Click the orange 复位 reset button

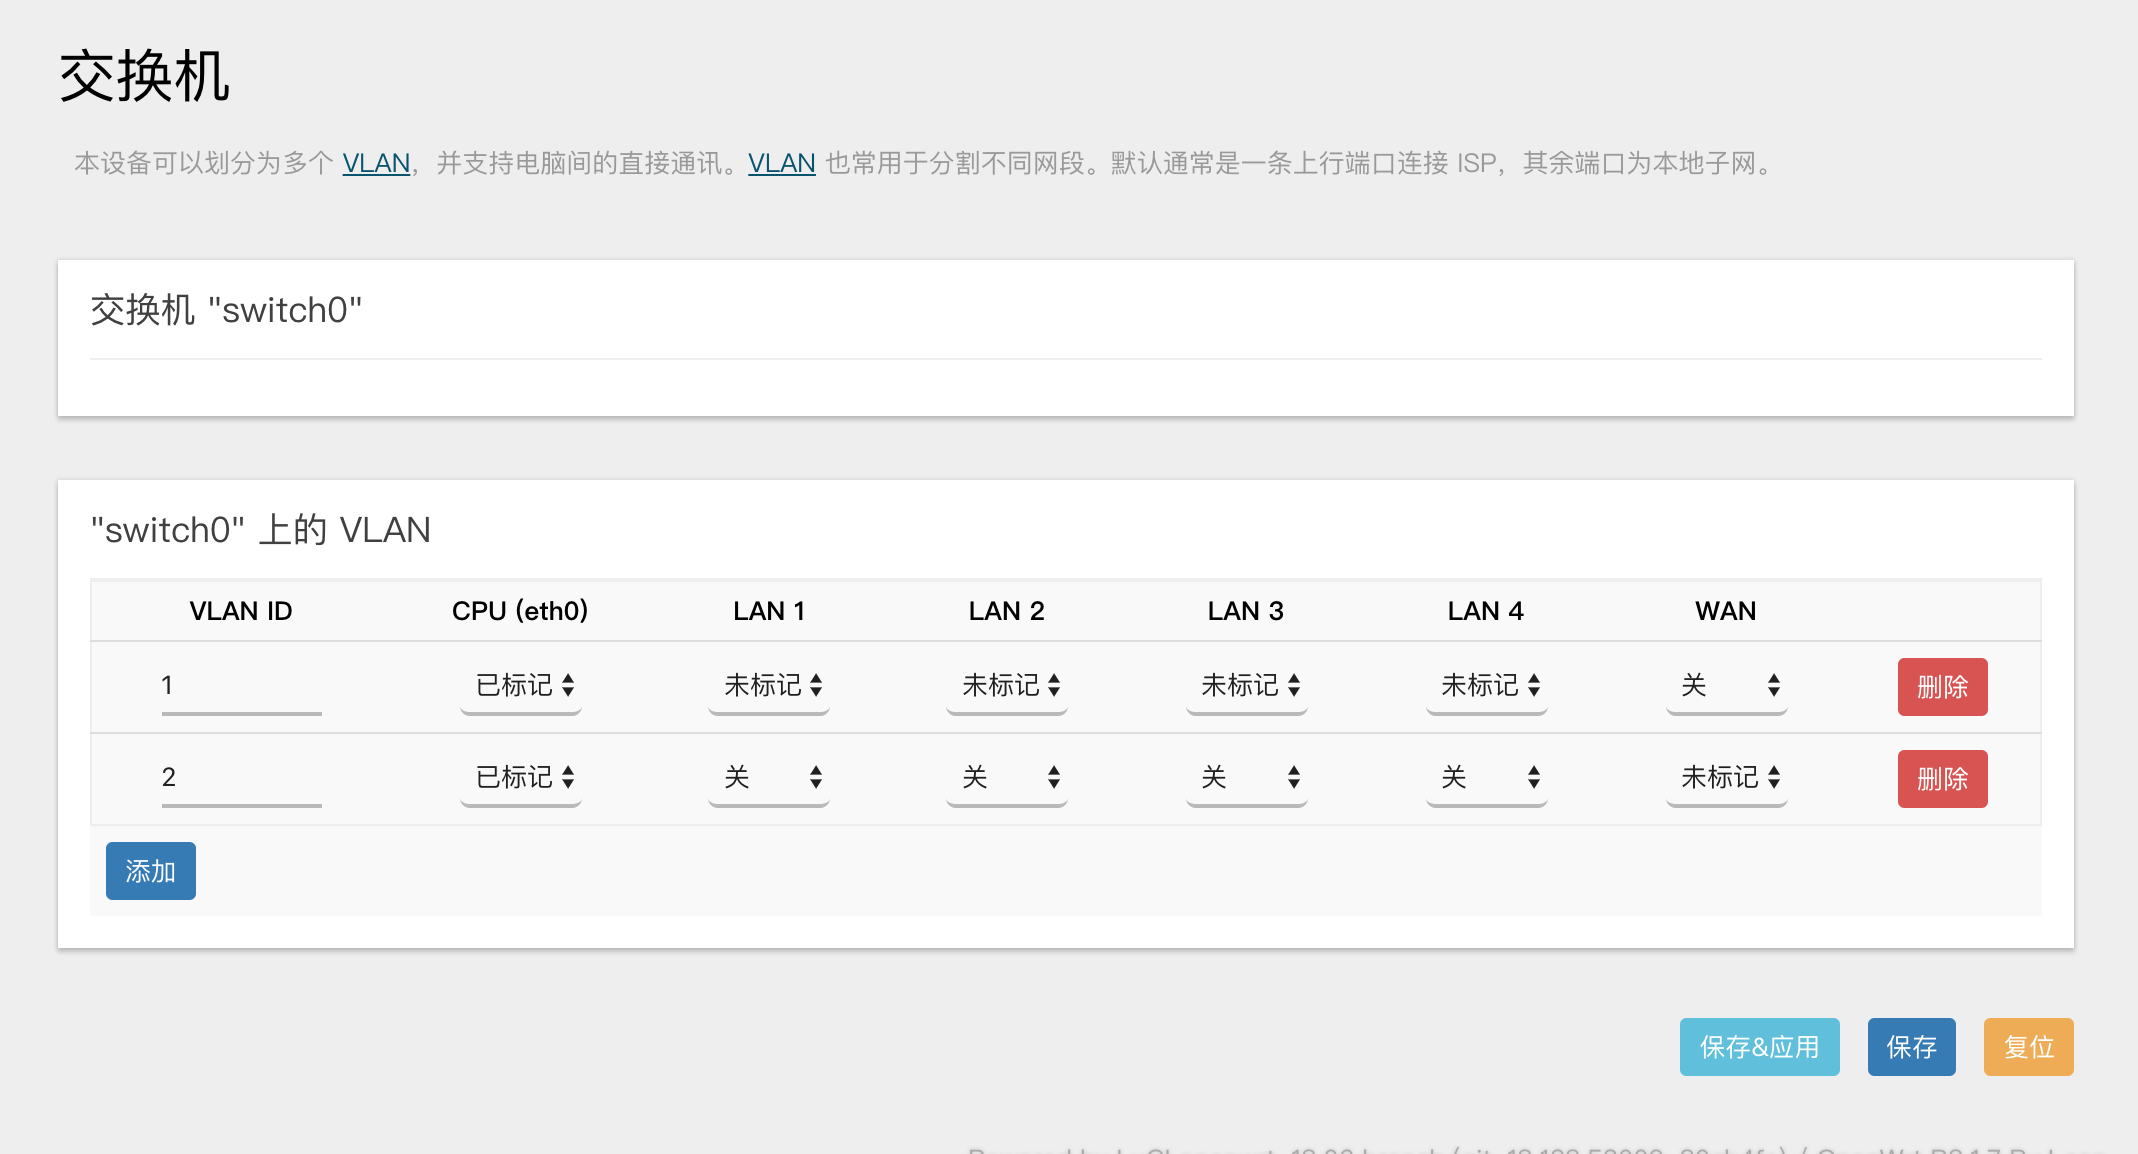[2028, 1047]
